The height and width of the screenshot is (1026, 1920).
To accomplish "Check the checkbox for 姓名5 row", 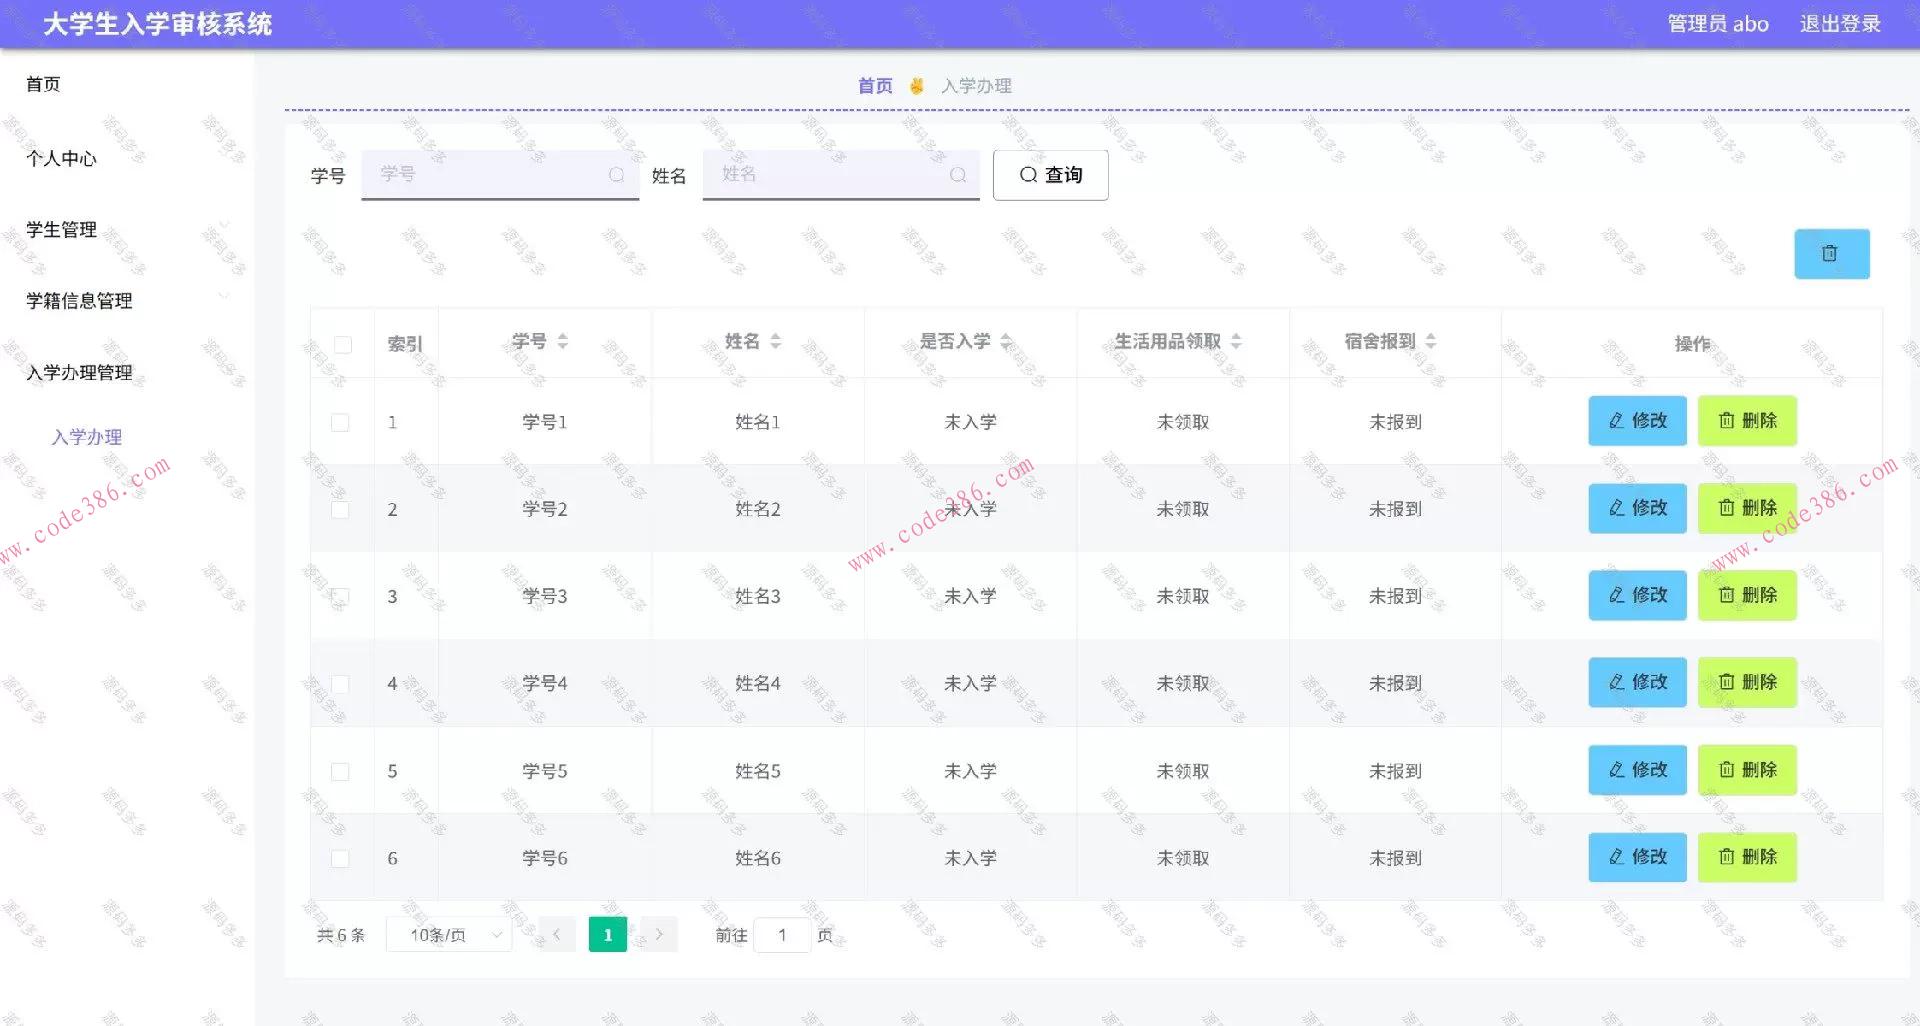I will pyautogui.click(x=341, y=771).
